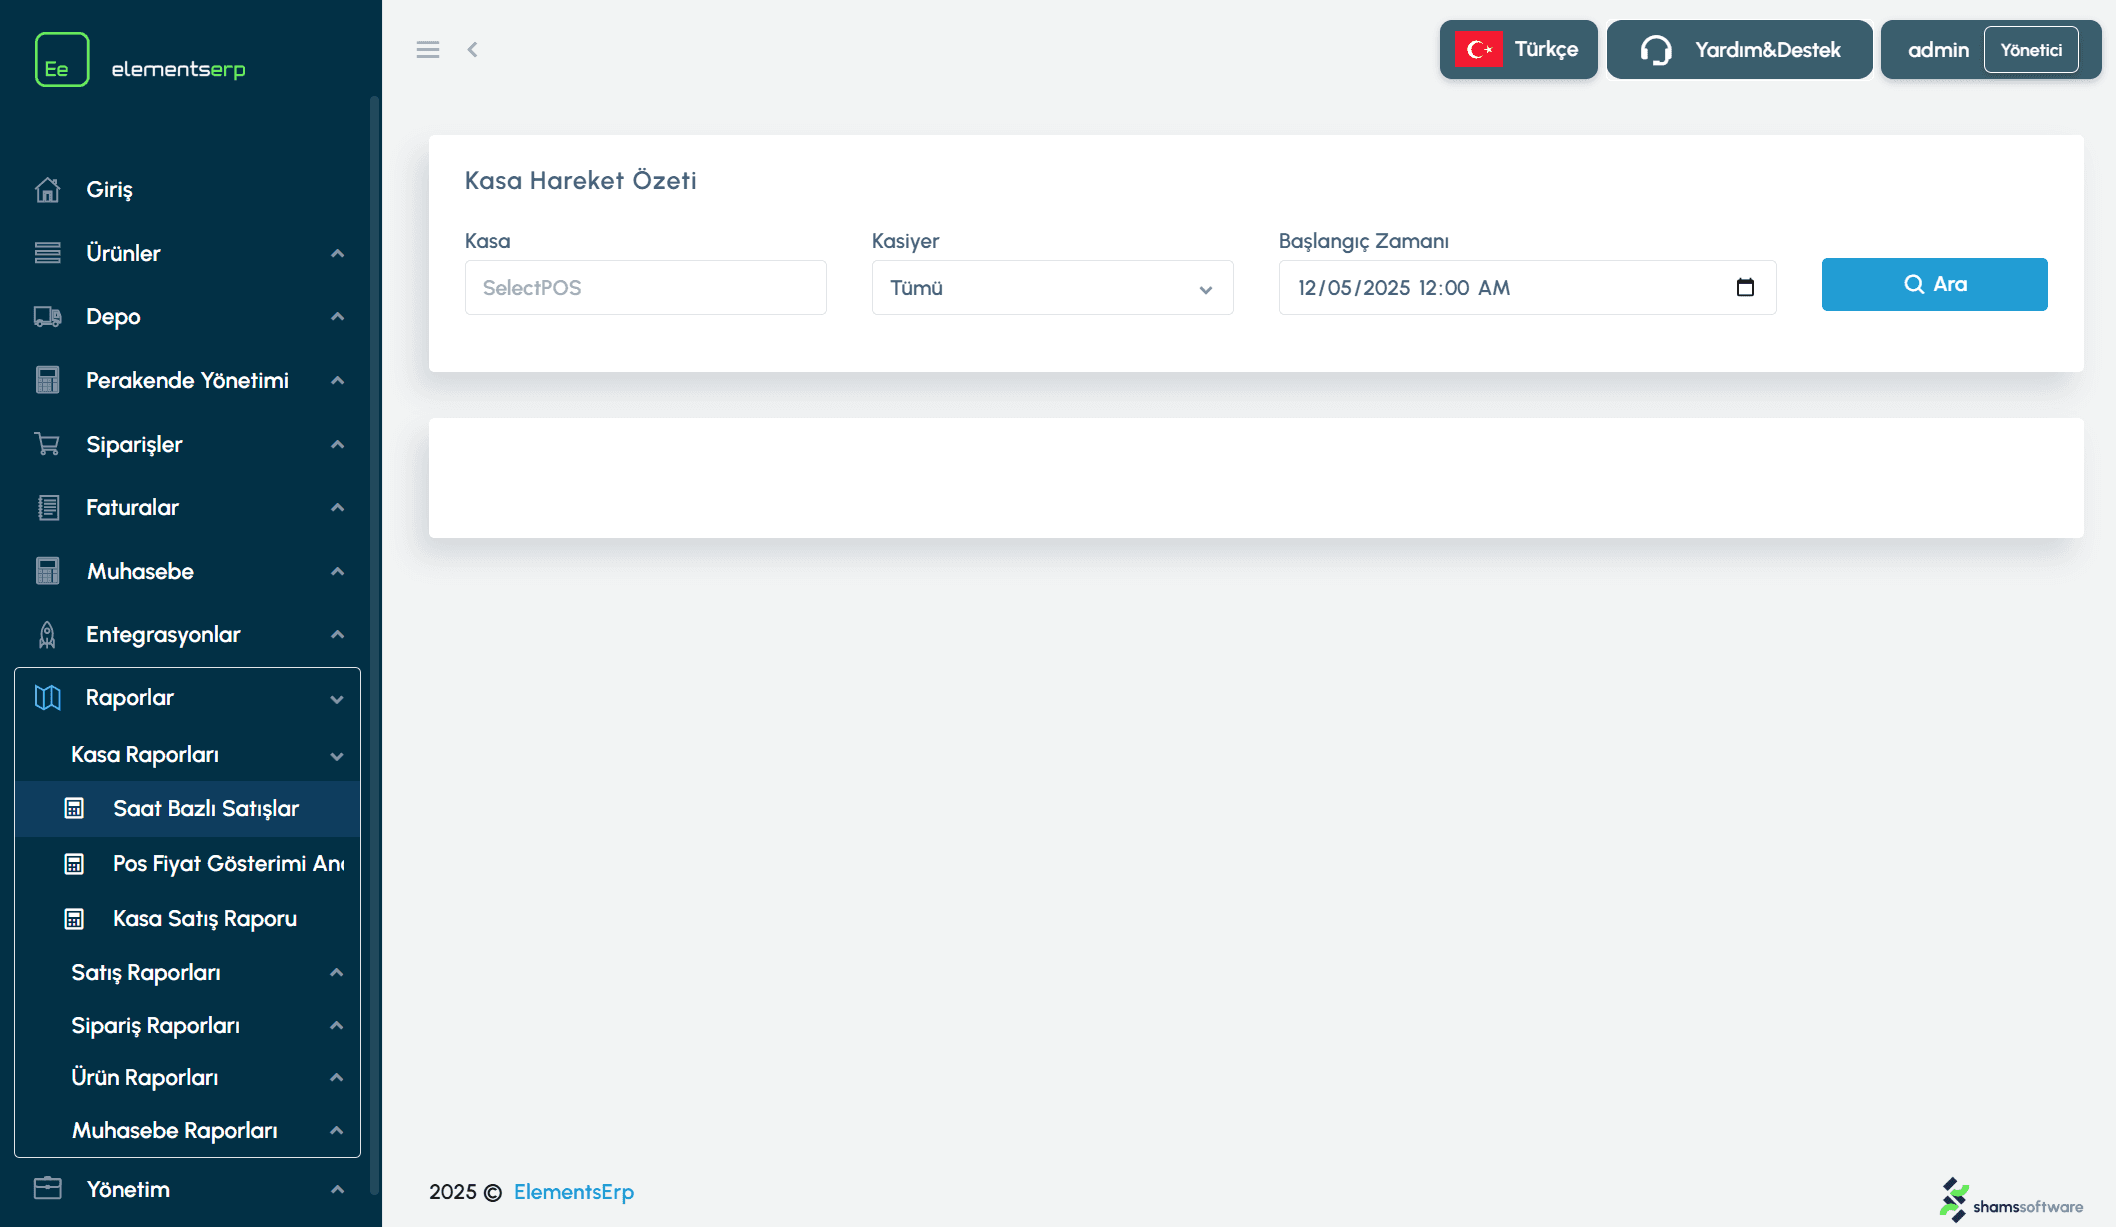Open the ElementsErp footer link
This screenshot has width=2116, height=1227.
(574, 1192)
